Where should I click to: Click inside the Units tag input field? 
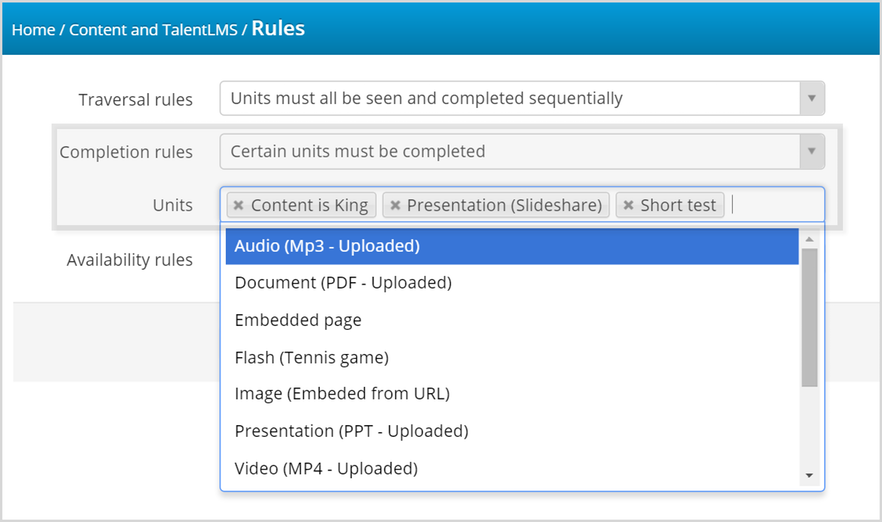pyautogui.click(x=776, y=205)
